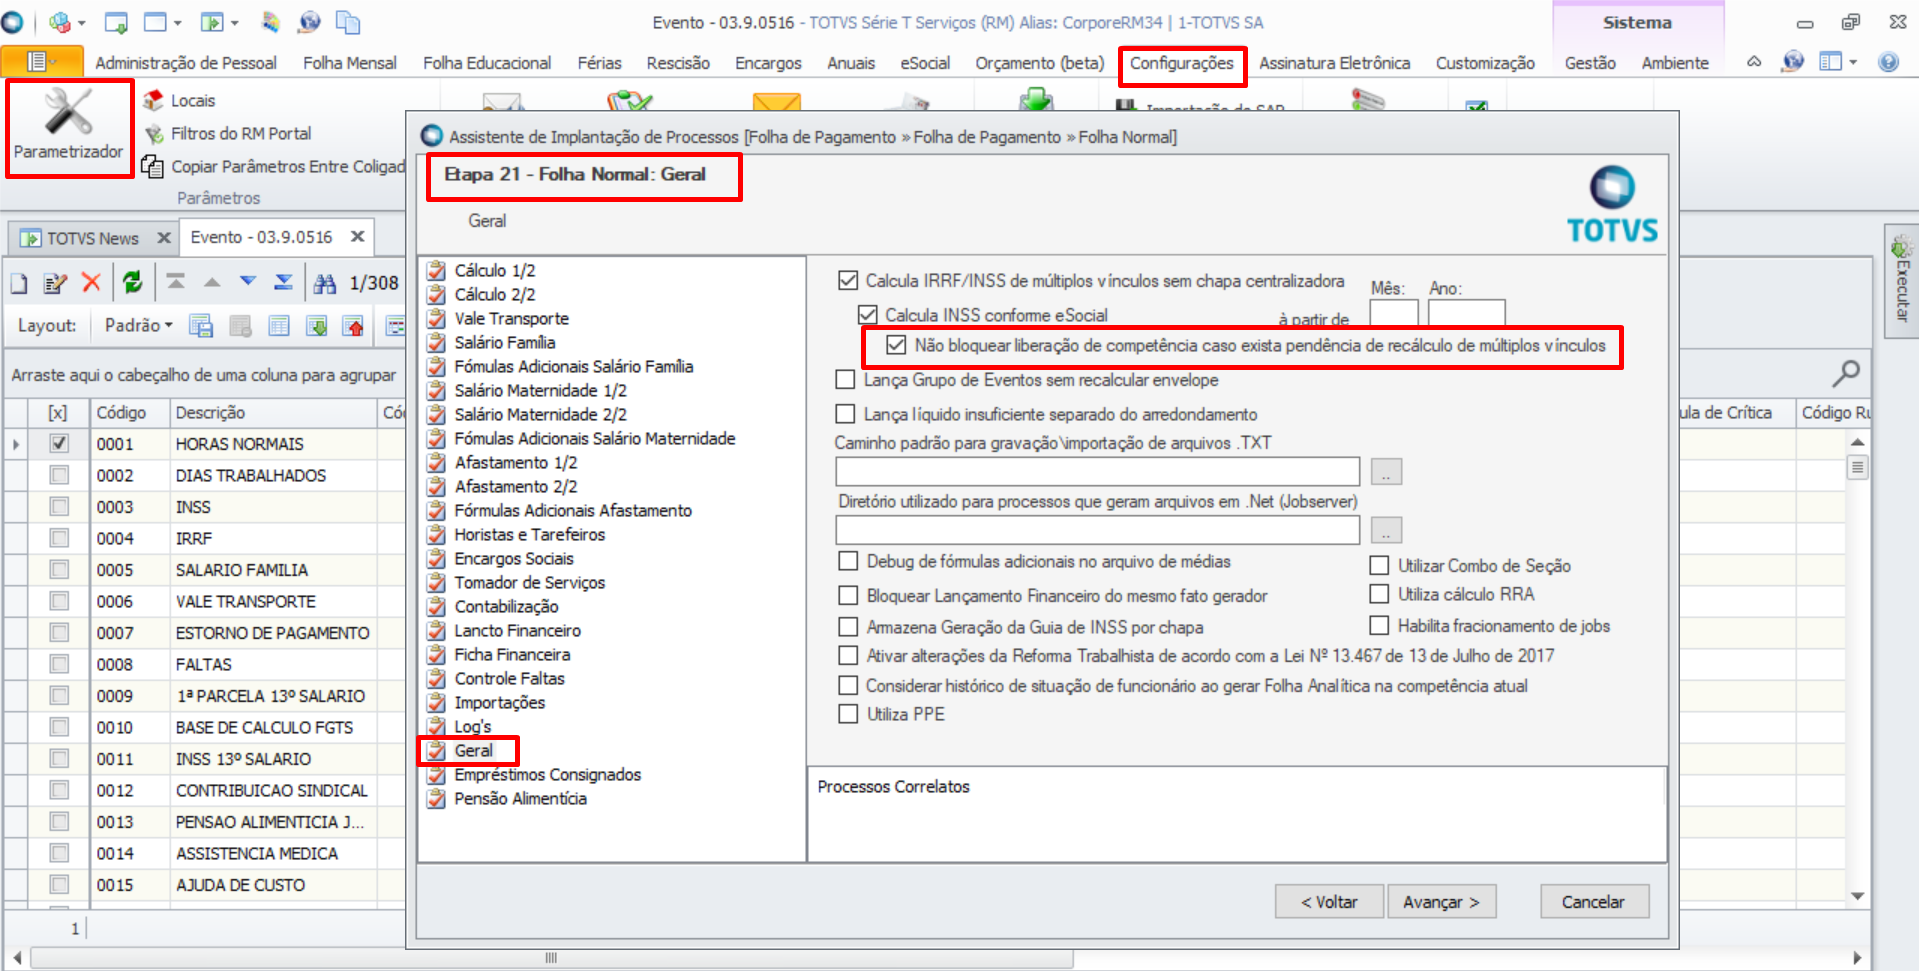Enable Utilizar Combo de Seção
The image size is (1919, 971).
(1379, 565)
